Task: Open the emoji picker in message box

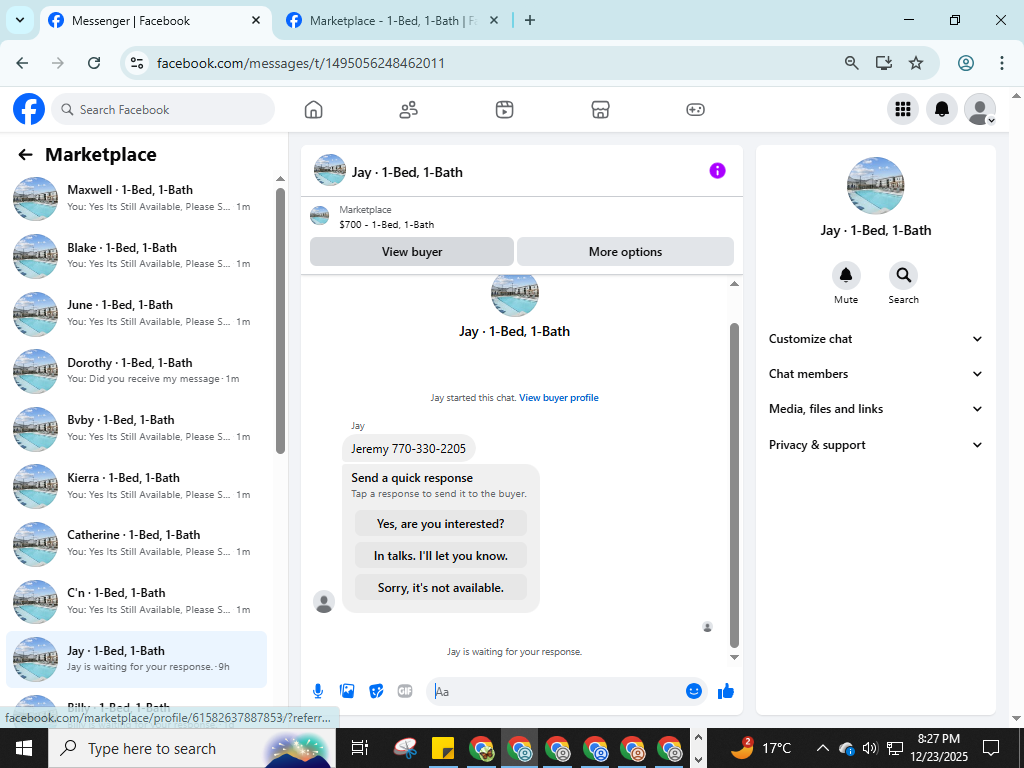Action: click(x=694, y=691)
